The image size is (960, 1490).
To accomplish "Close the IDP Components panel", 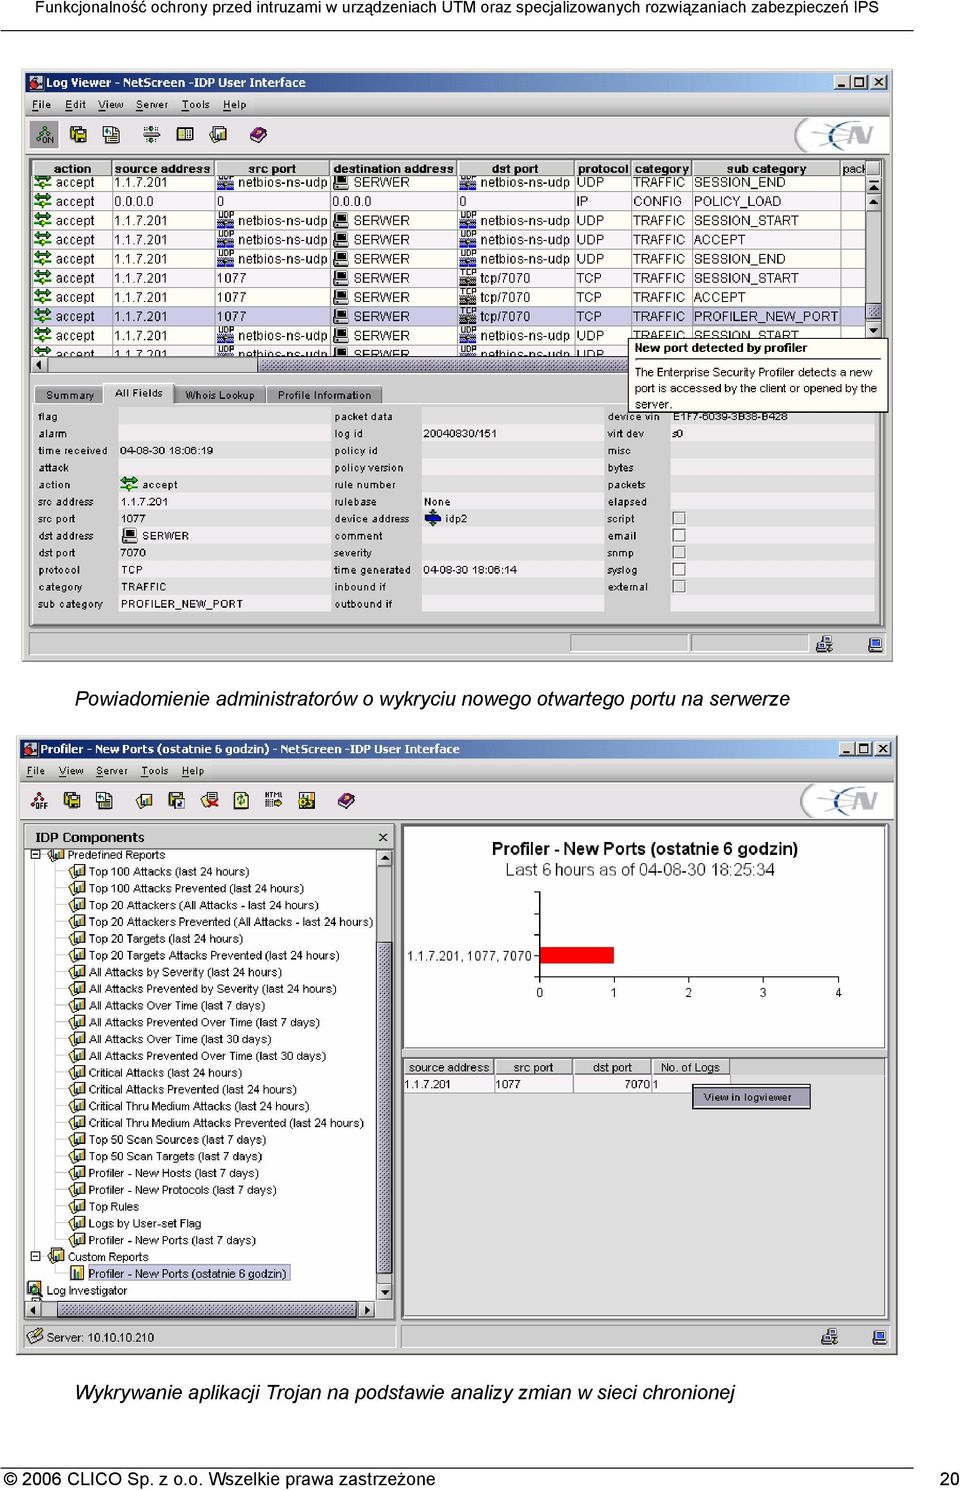I will click(383, 837).
